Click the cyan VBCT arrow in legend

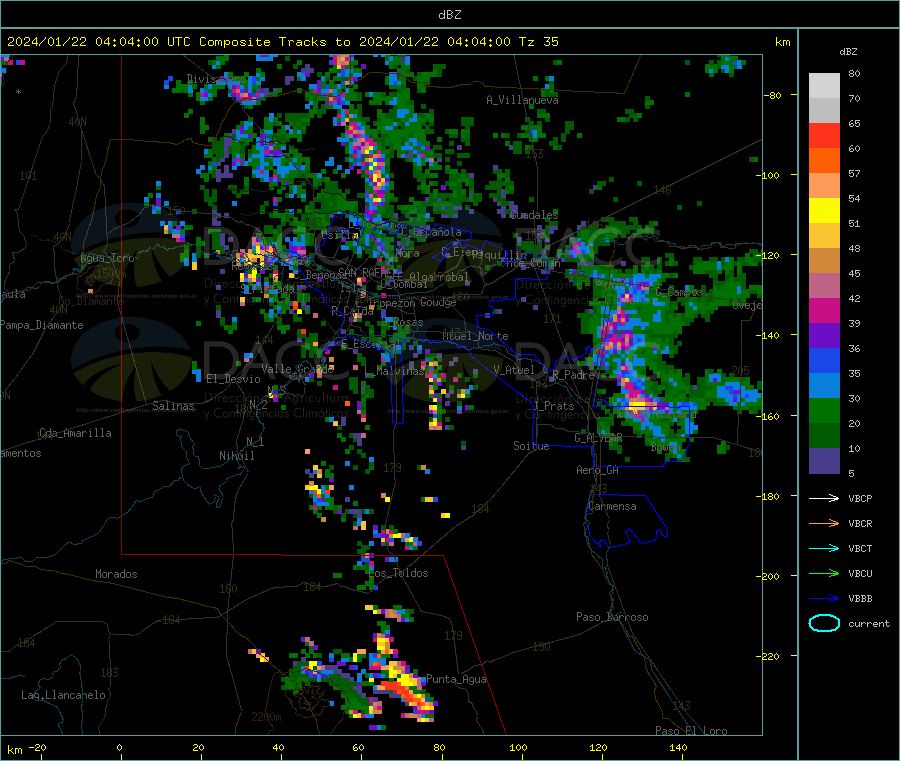(824, 548)
